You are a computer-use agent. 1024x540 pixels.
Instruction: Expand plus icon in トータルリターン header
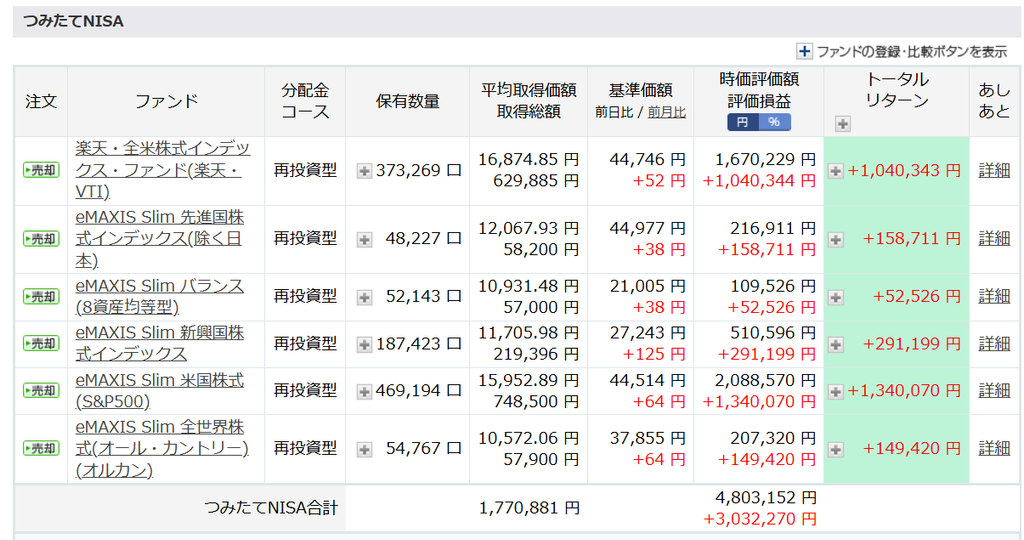click(x=842, y=123)
